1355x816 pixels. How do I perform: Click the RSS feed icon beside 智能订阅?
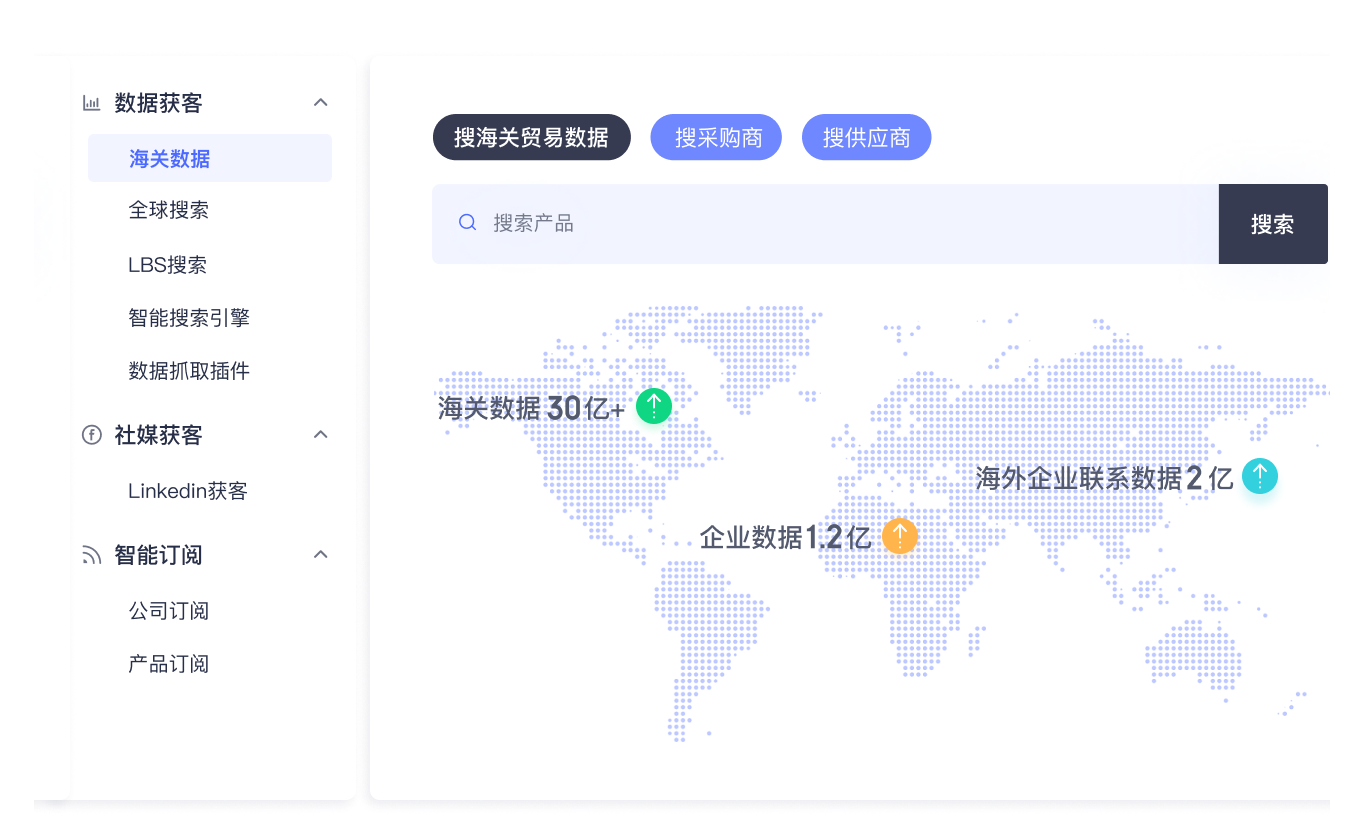click(x=91, y=555)
